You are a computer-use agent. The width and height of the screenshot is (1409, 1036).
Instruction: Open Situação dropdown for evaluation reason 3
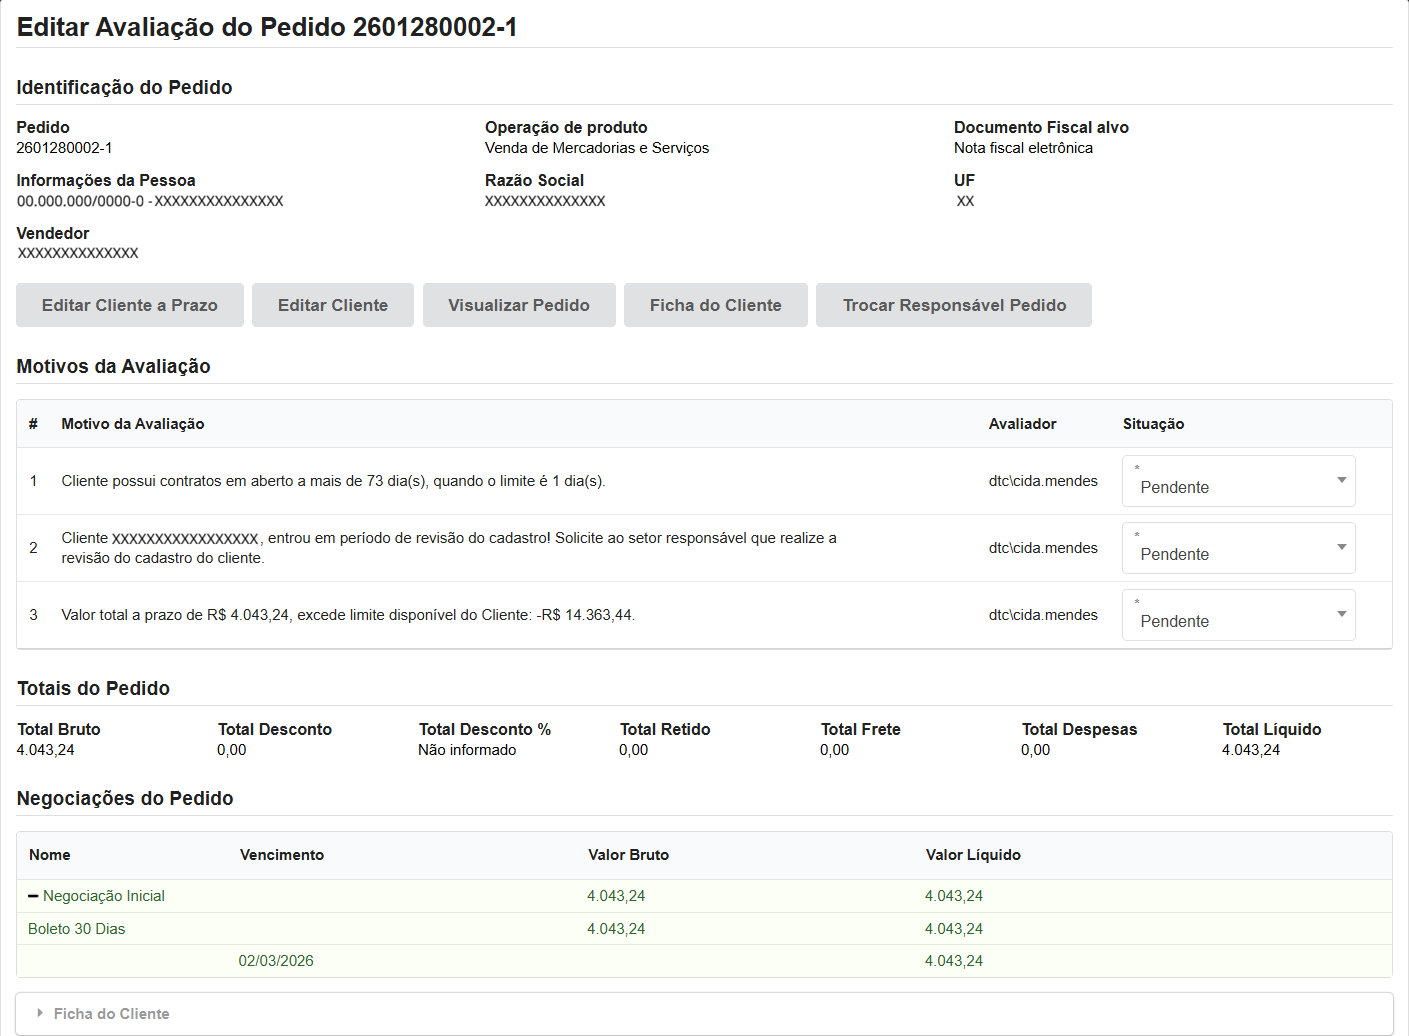click(x=1238, y=615)
